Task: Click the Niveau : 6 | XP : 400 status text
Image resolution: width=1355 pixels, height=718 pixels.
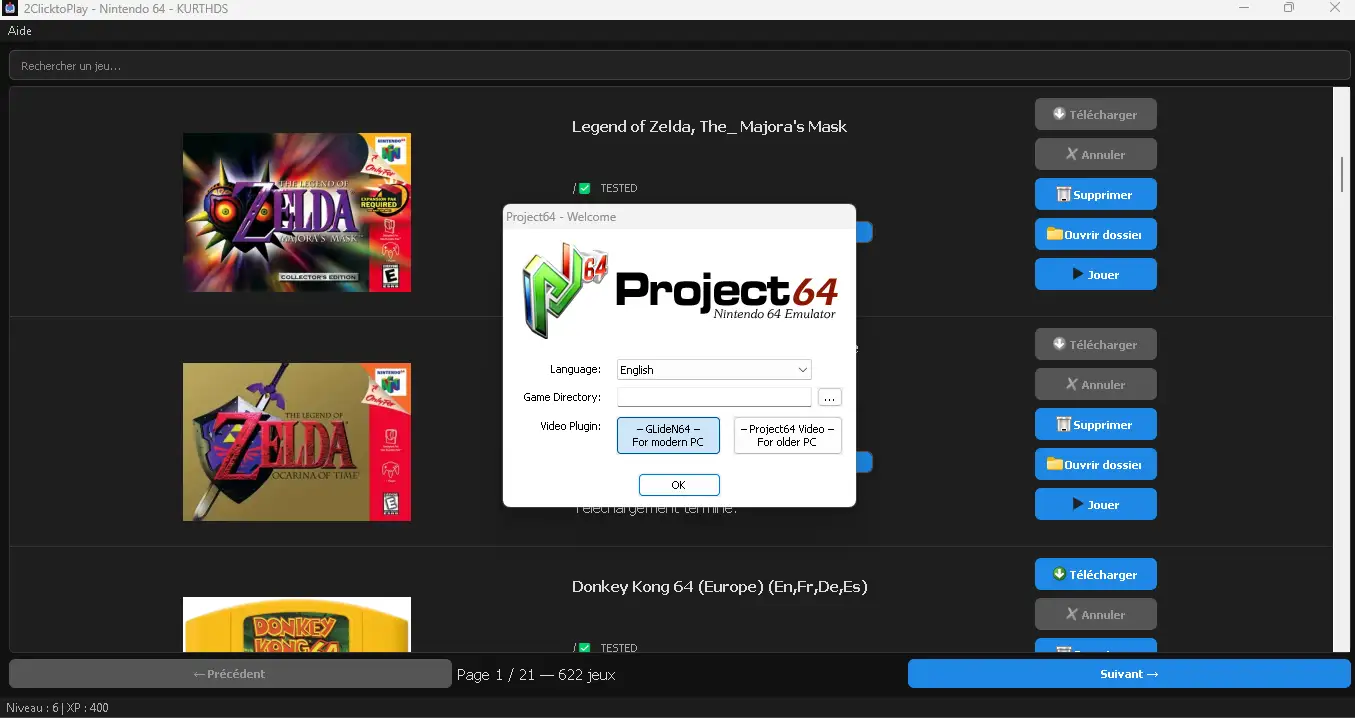Action: tap(57, 708)
